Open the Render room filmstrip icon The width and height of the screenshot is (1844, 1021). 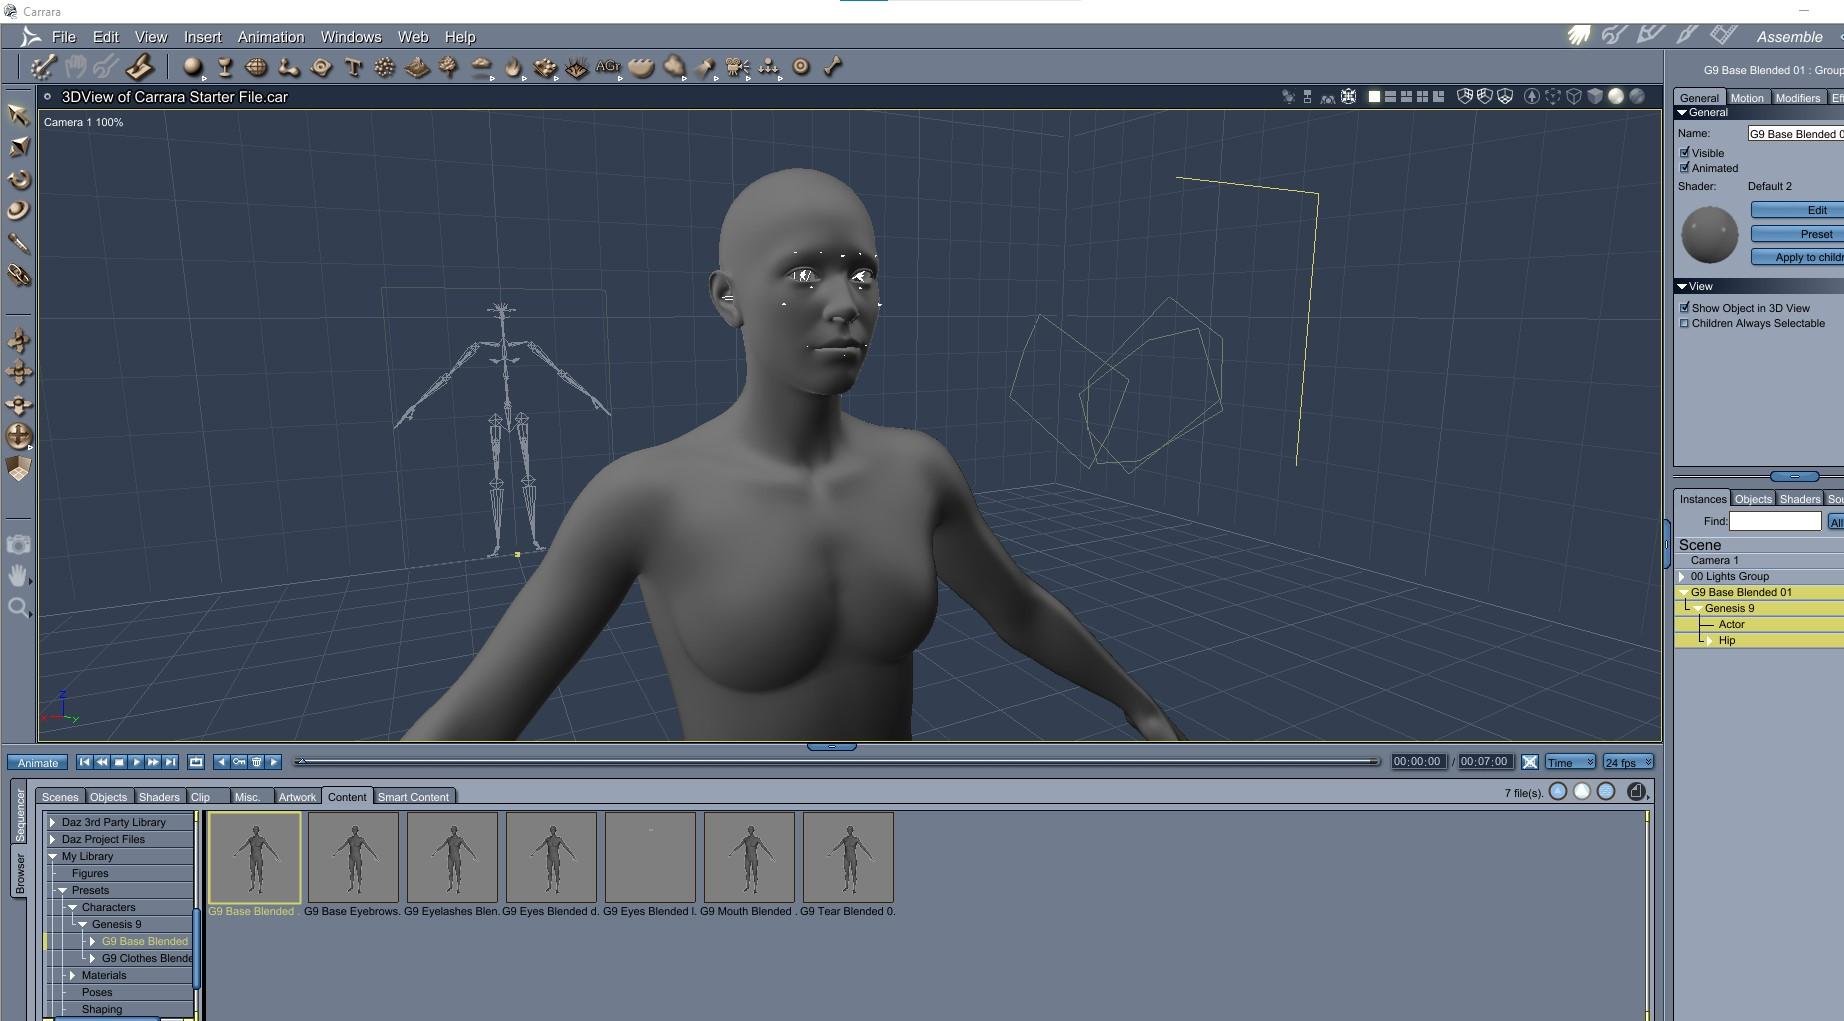pos(1723,36)
